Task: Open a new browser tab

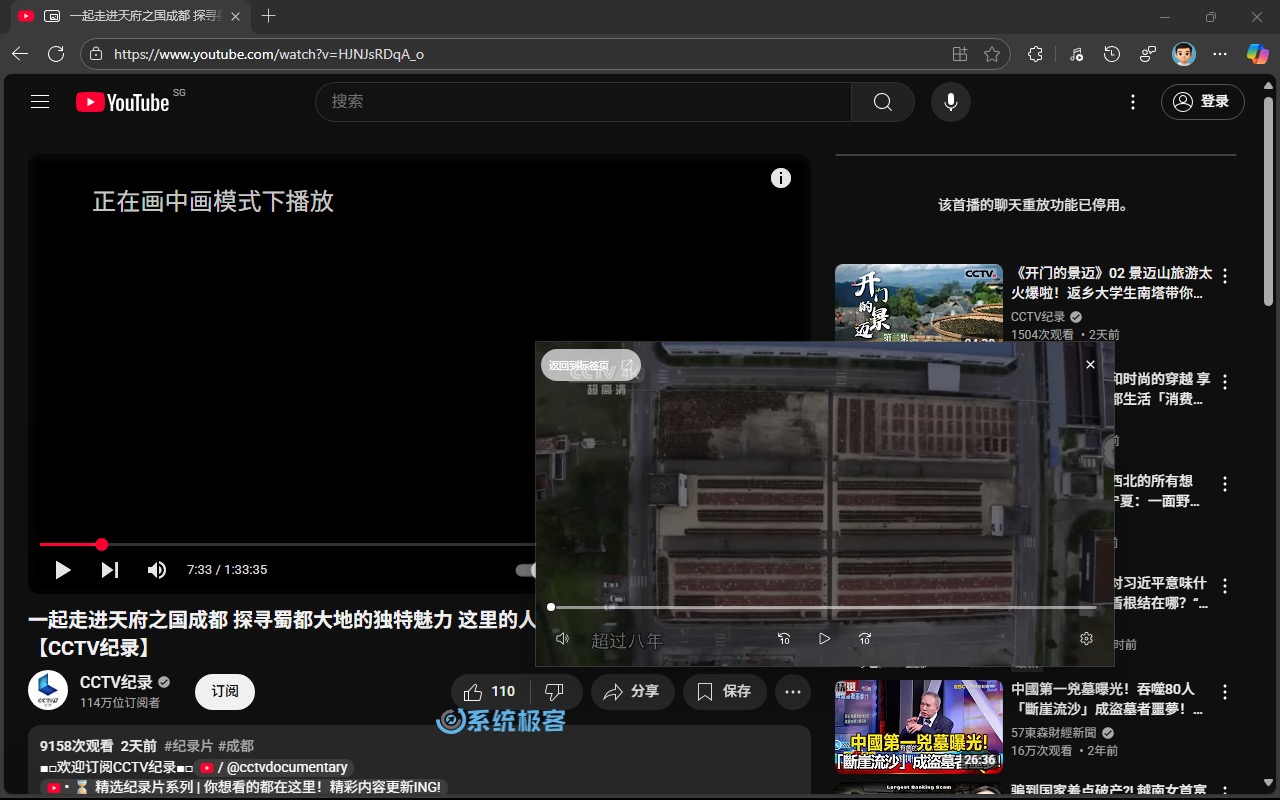Action: point(268,16)
